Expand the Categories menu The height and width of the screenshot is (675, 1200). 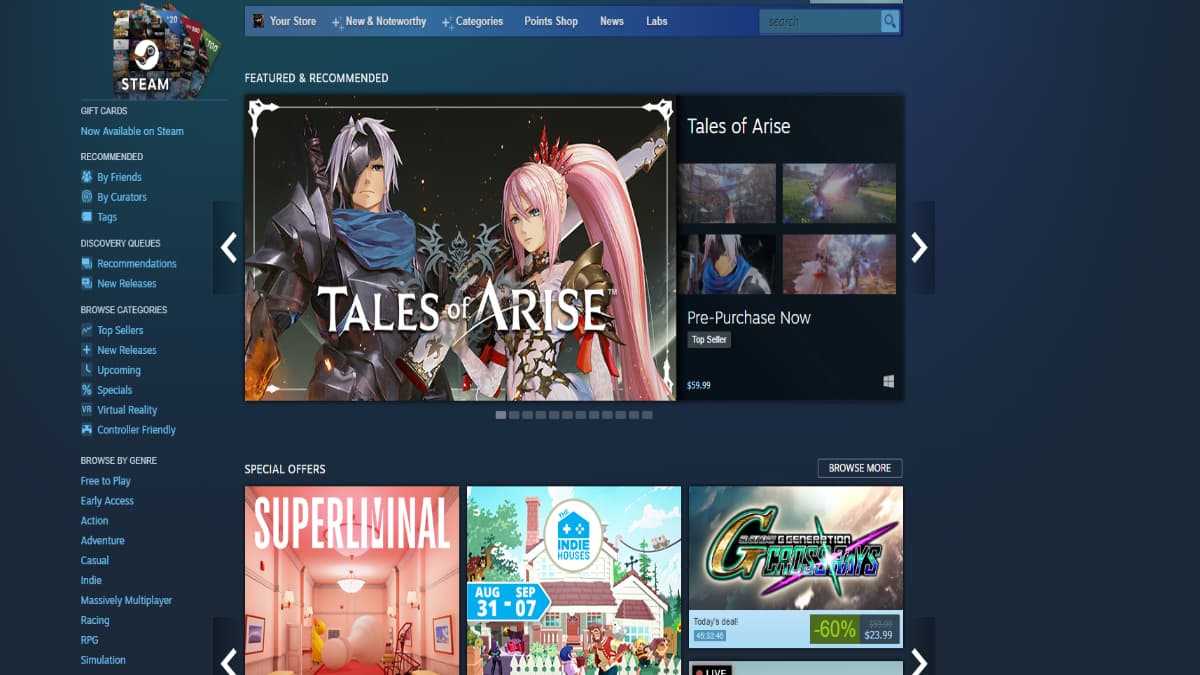[479, 20]
